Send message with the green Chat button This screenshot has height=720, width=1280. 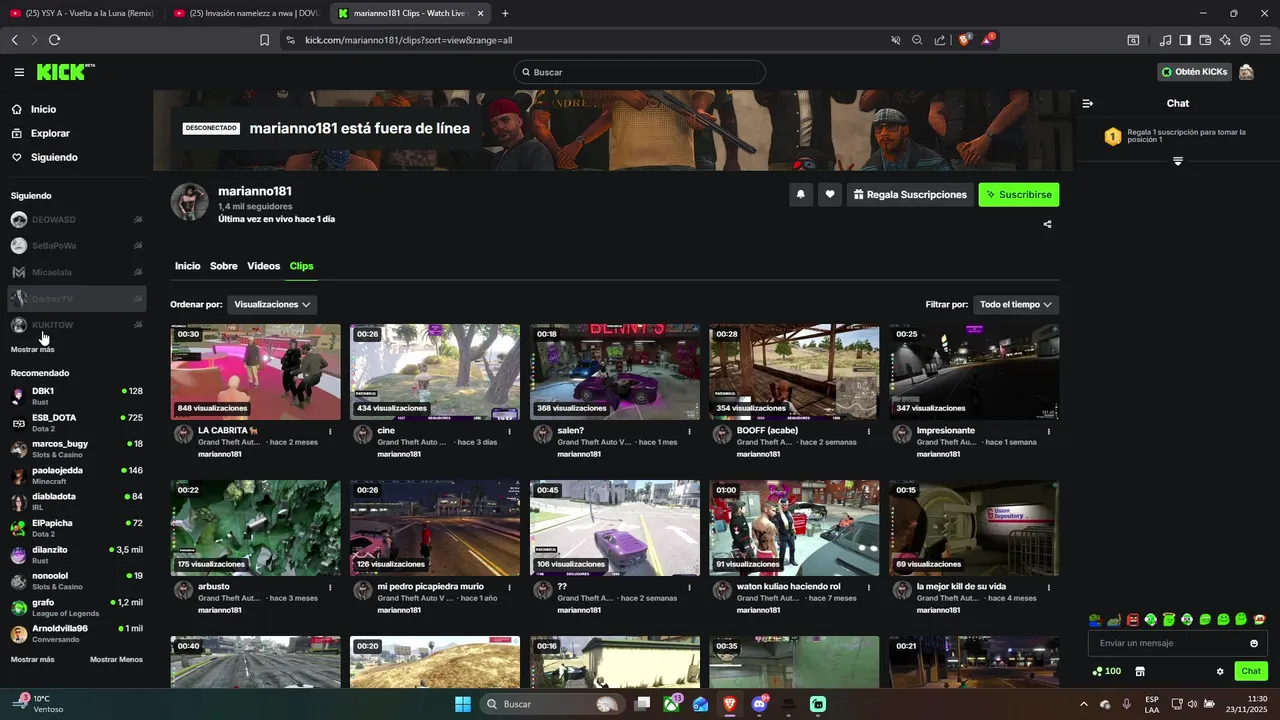coord(1251,671)
